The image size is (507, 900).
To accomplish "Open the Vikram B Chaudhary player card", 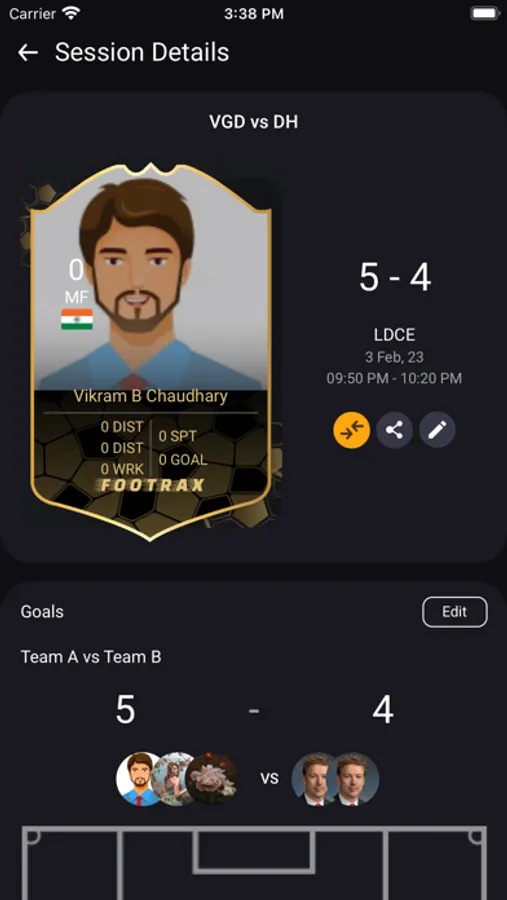I will 150,351.
